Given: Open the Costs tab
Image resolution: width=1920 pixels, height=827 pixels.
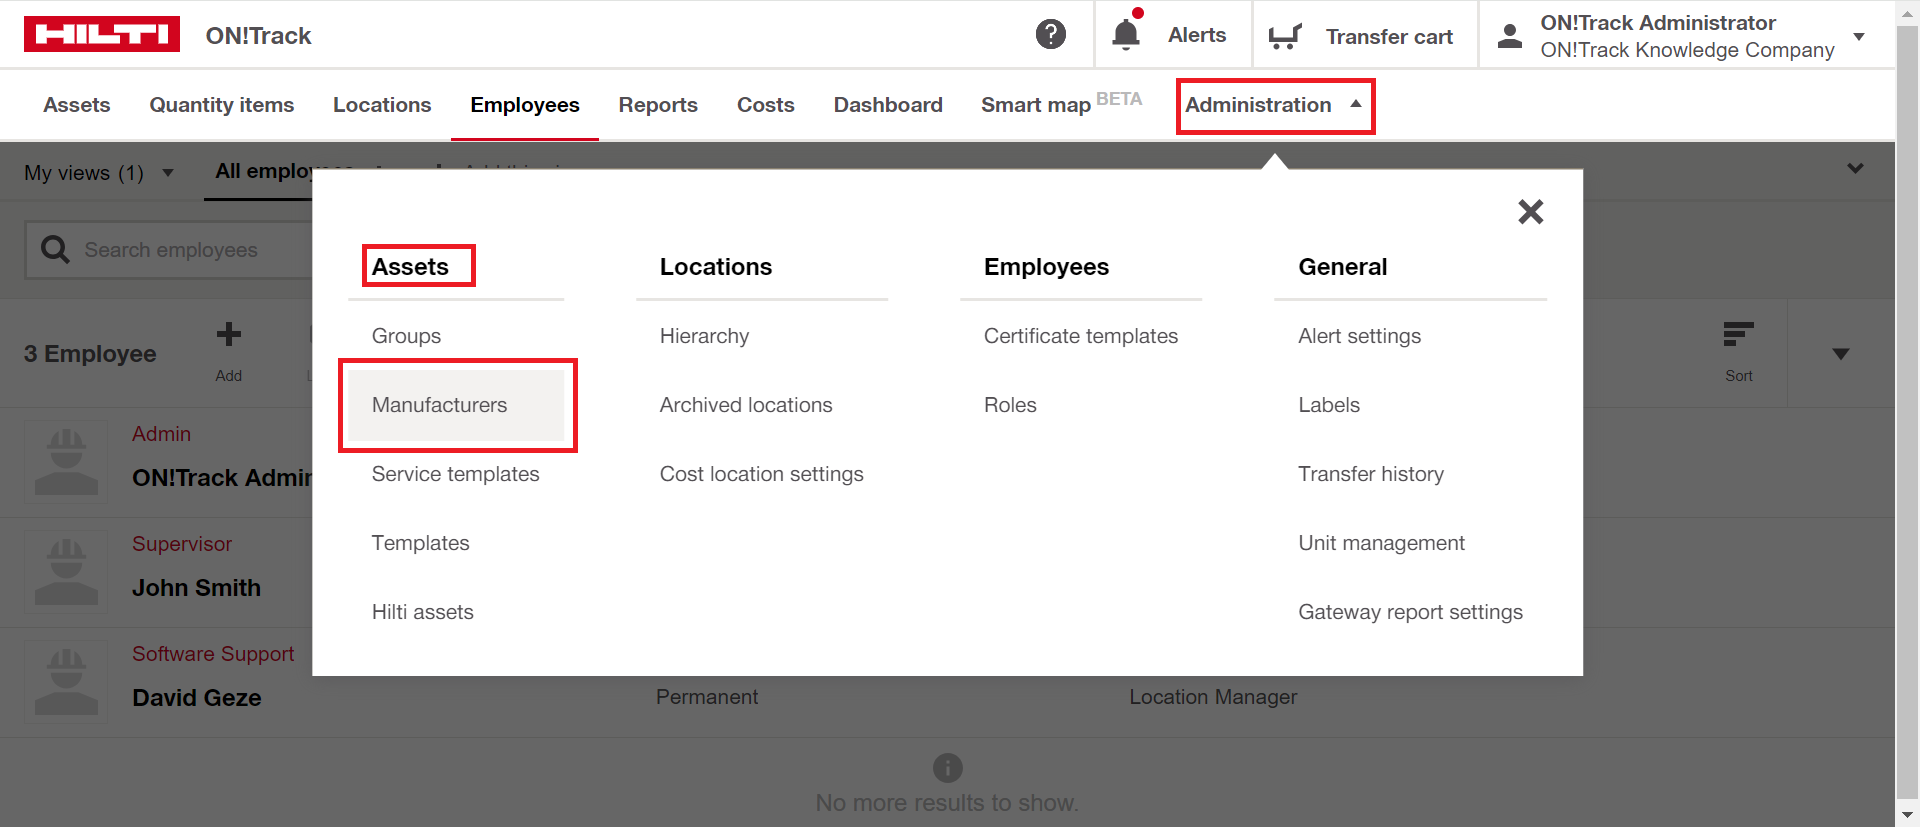Looking at the screenshot, I should point(766,105).
